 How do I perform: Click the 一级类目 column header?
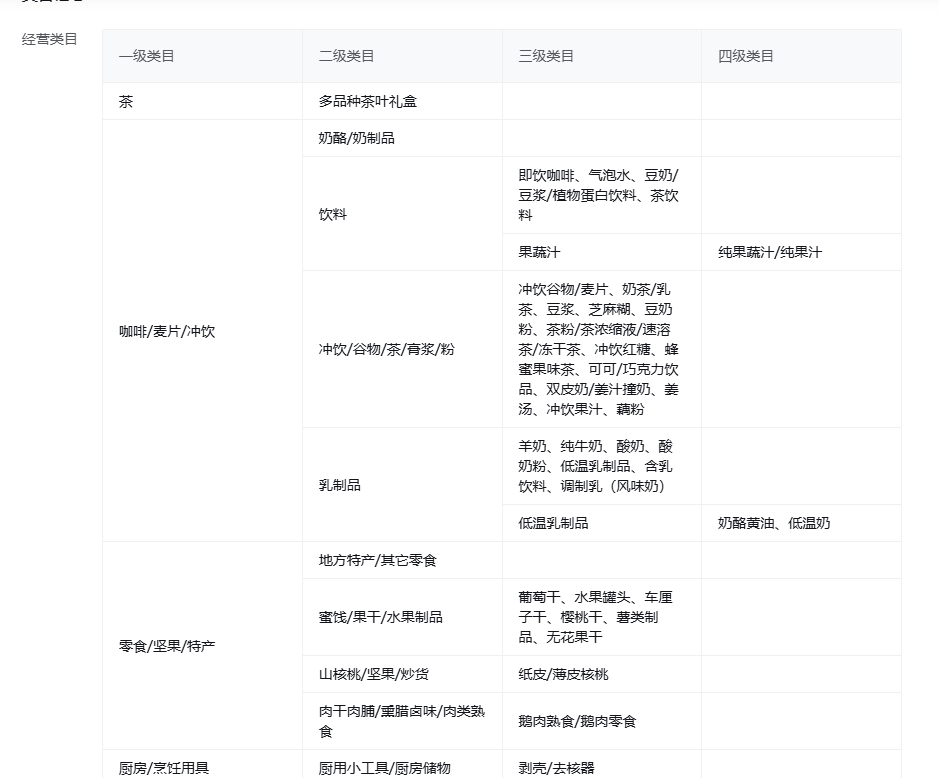pyautogui.click(x=146, y=56)
